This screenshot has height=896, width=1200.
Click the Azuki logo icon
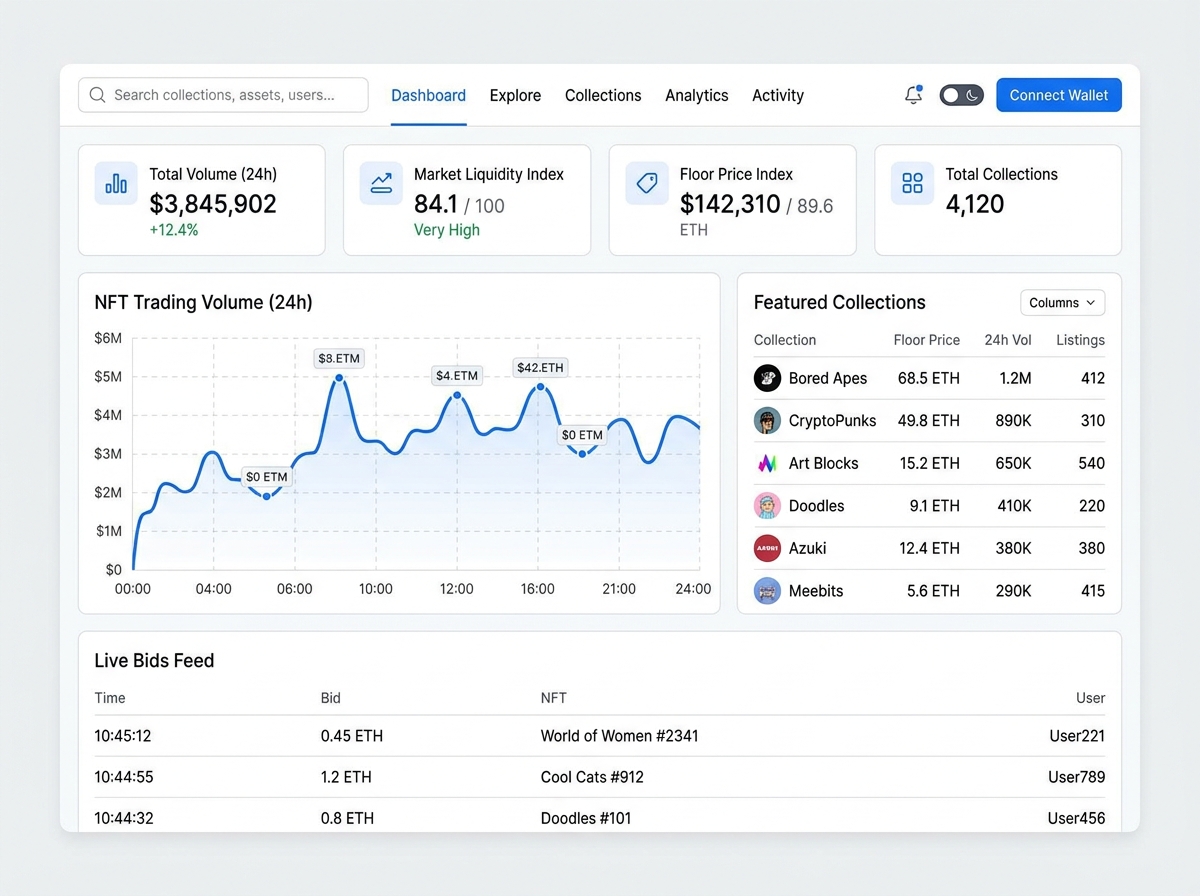[x=767, y=548]
